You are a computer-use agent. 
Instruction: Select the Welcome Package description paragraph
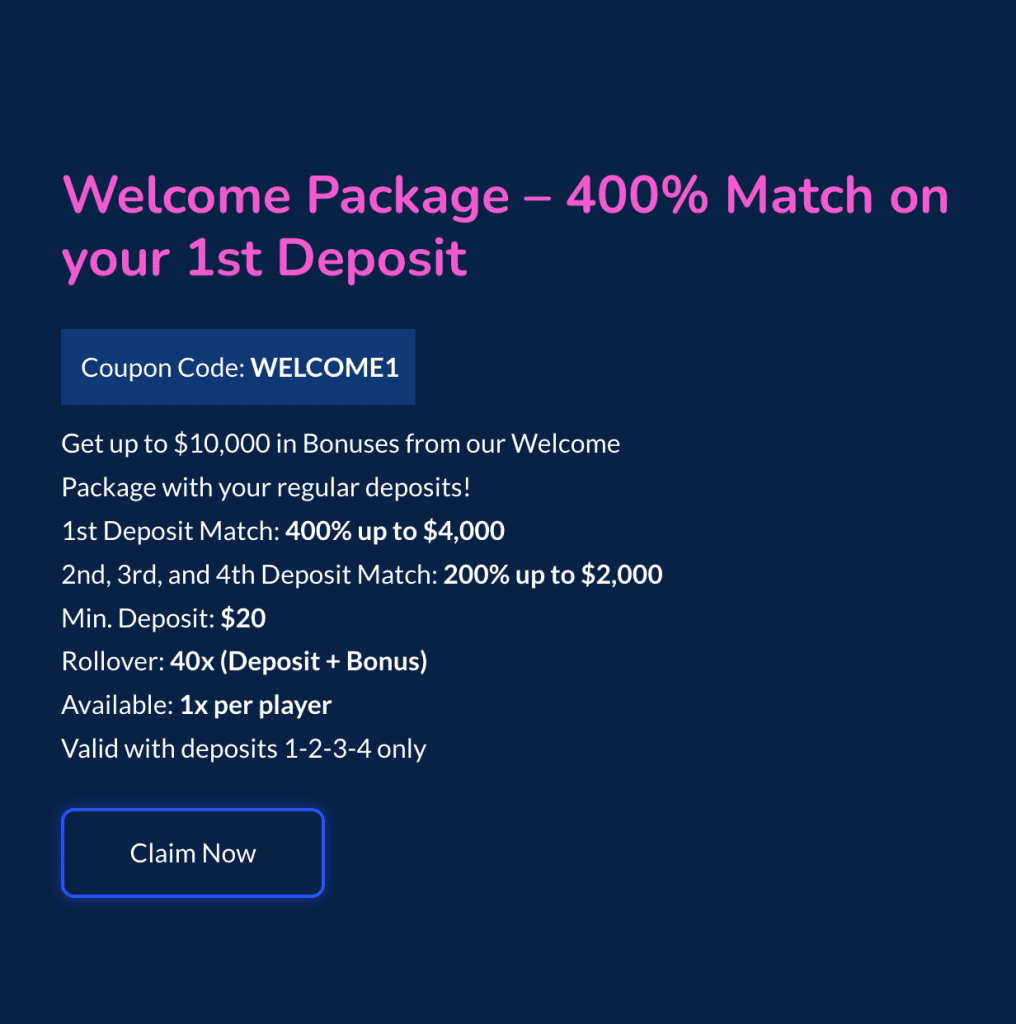coord(341,464)
